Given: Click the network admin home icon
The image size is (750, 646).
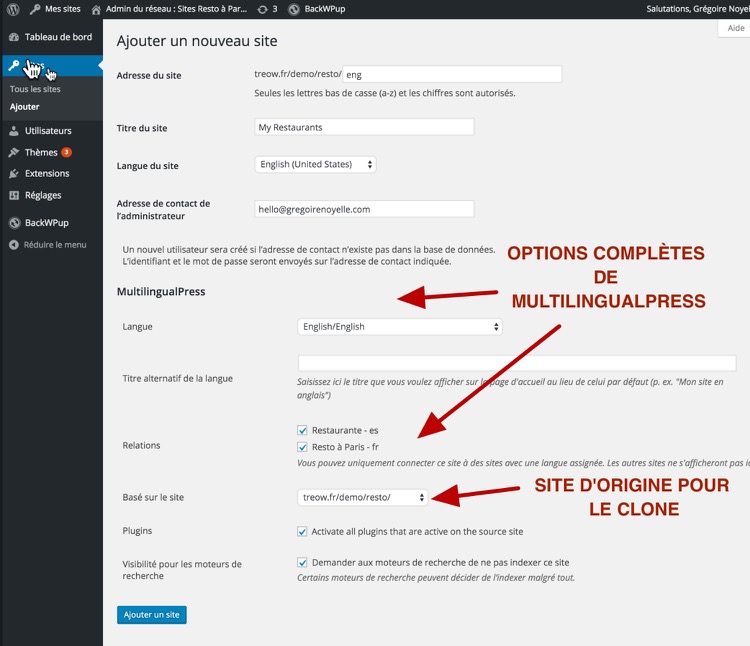Looking at the screenshot, I should coord(96,10).
